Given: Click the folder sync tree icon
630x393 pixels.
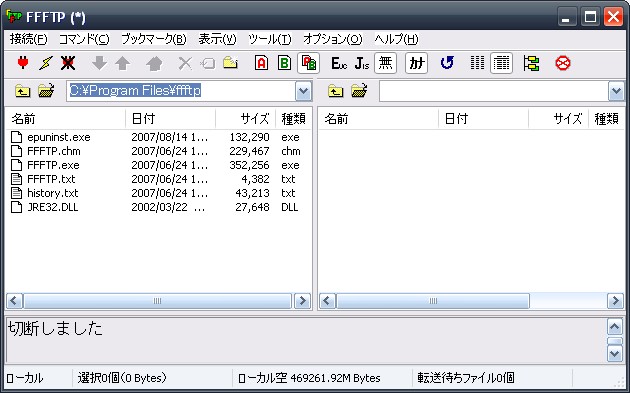Looking at the screenshot, I should click(531, 63).
